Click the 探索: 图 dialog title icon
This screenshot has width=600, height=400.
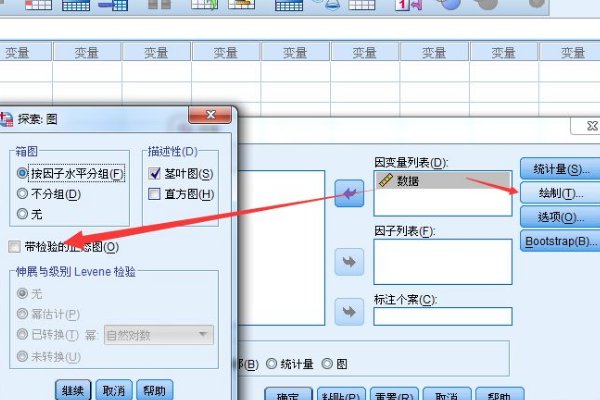[x=6, y=119]
